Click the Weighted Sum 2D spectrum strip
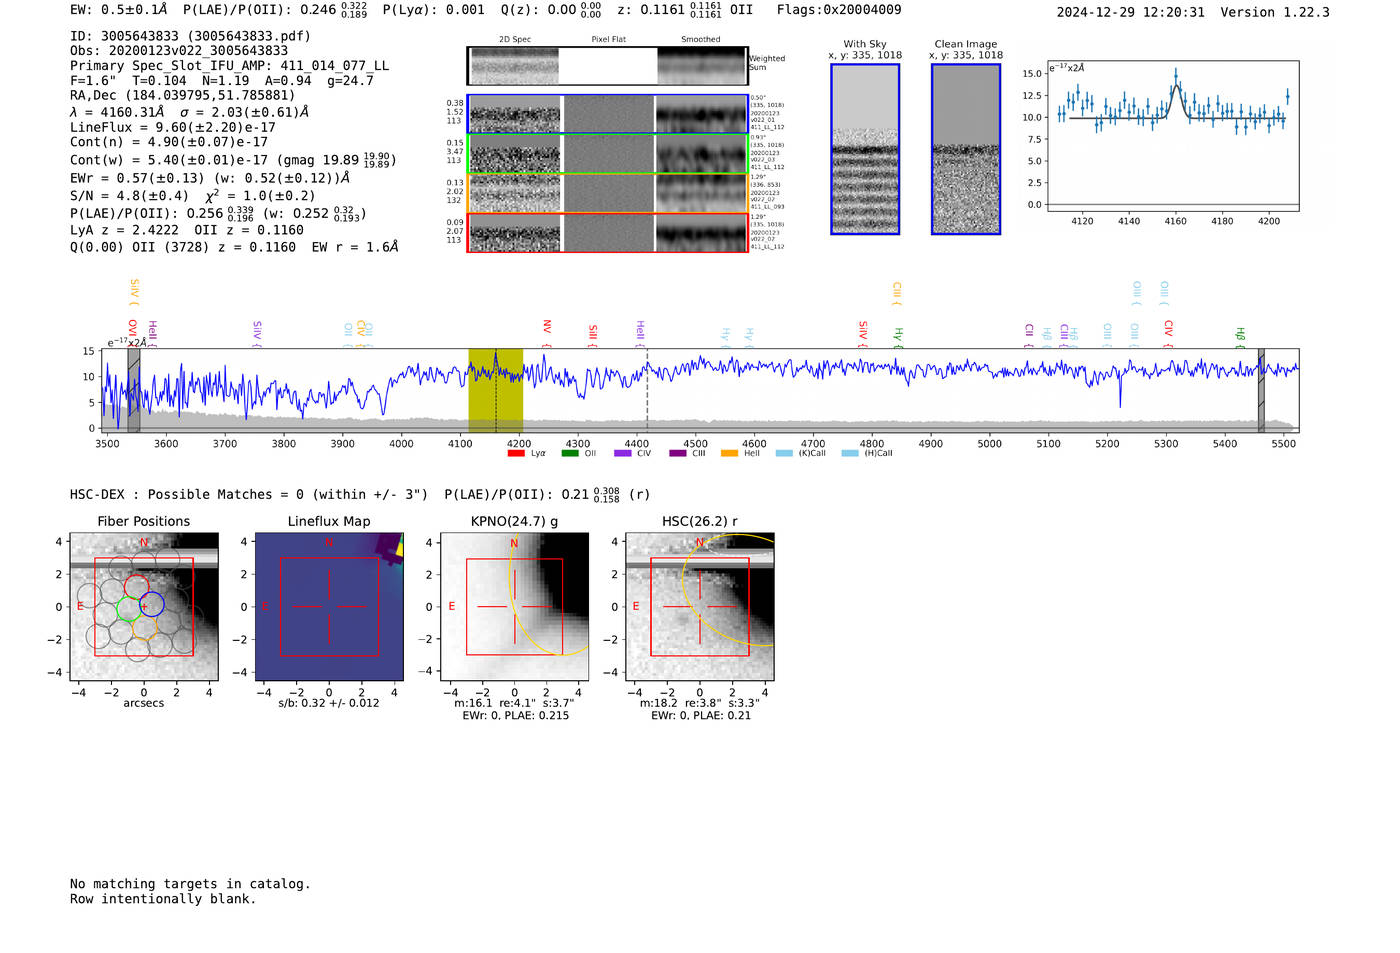Screen dimensions: 1400x953 pos(608,65)
